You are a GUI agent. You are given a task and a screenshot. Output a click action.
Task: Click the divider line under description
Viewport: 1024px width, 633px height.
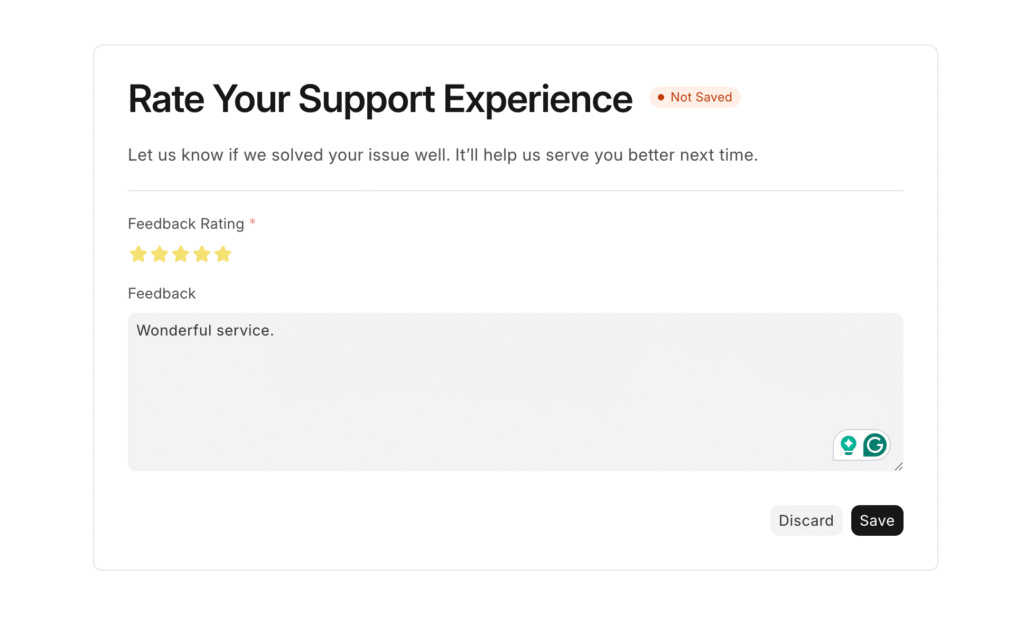pos(515,191)
